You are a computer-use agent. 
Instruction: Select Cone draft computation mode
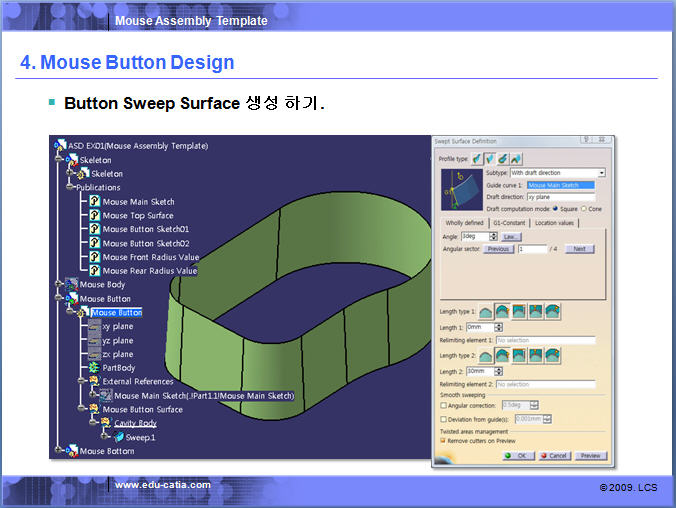point(585,209)
